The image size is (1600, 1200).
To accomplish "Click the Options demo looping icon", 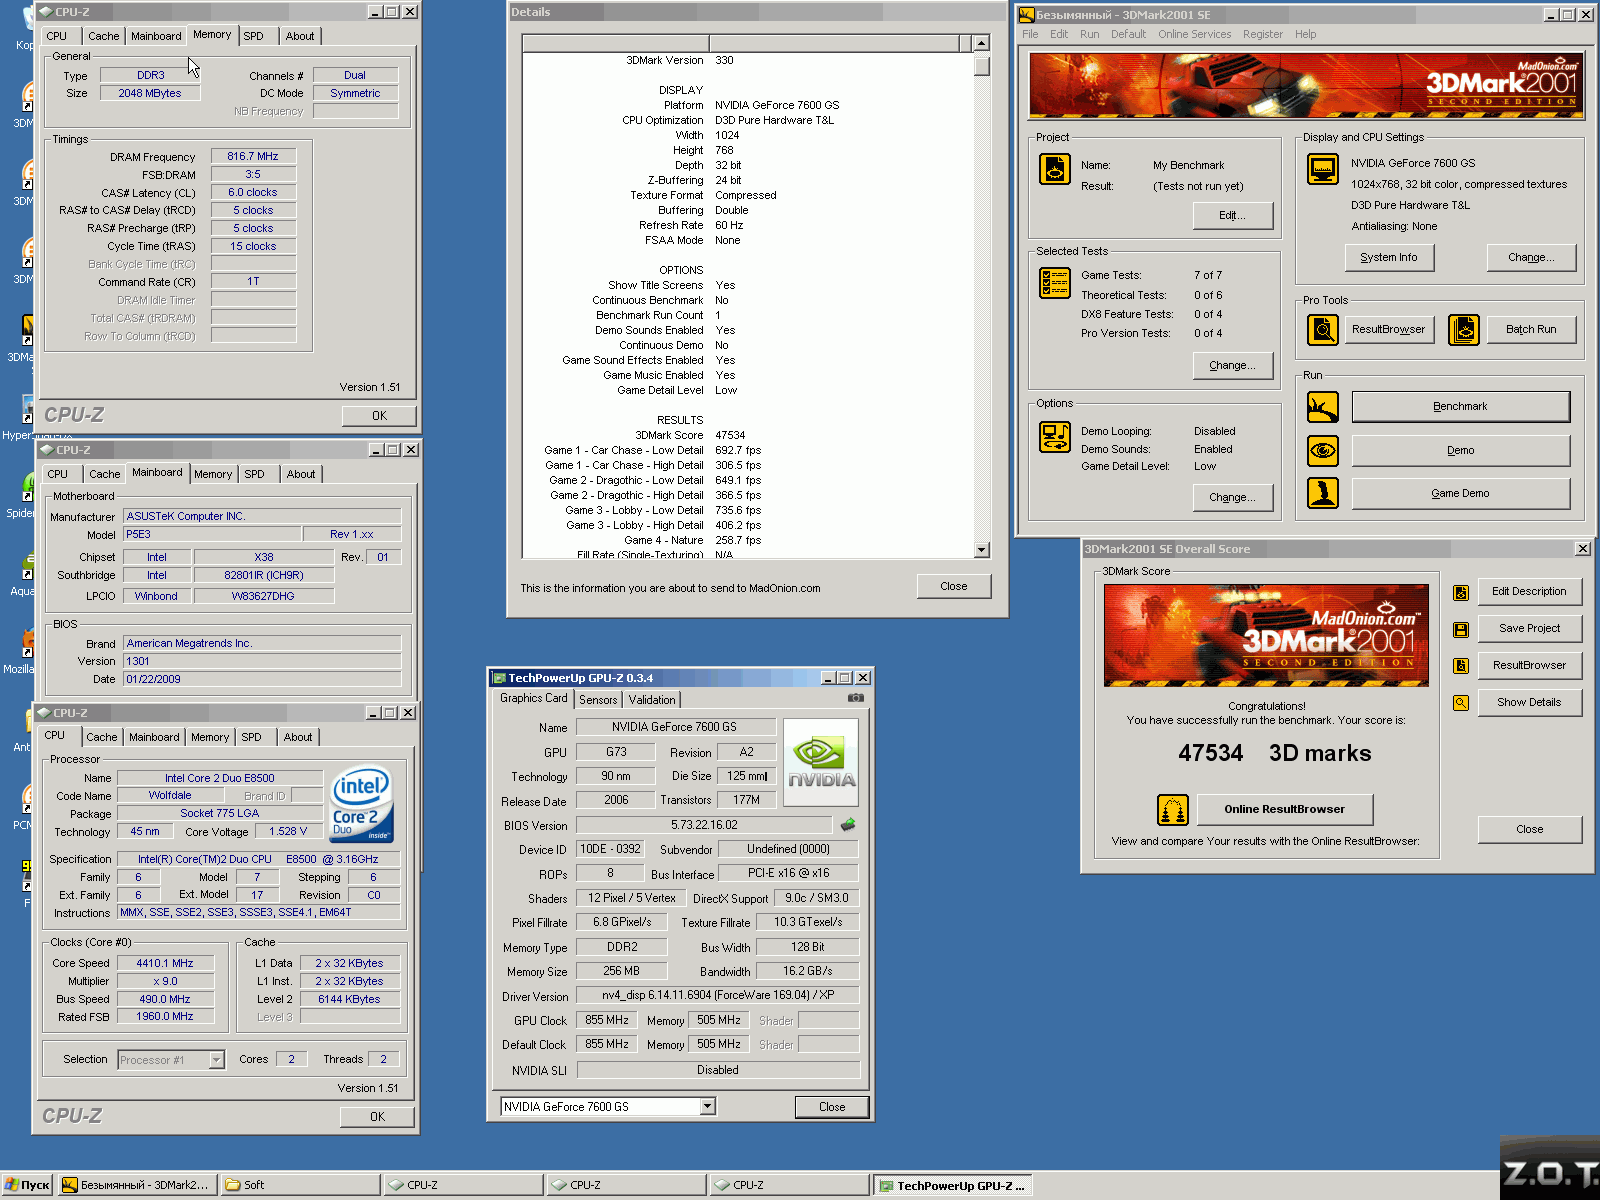I will (x=1054, y=437).
